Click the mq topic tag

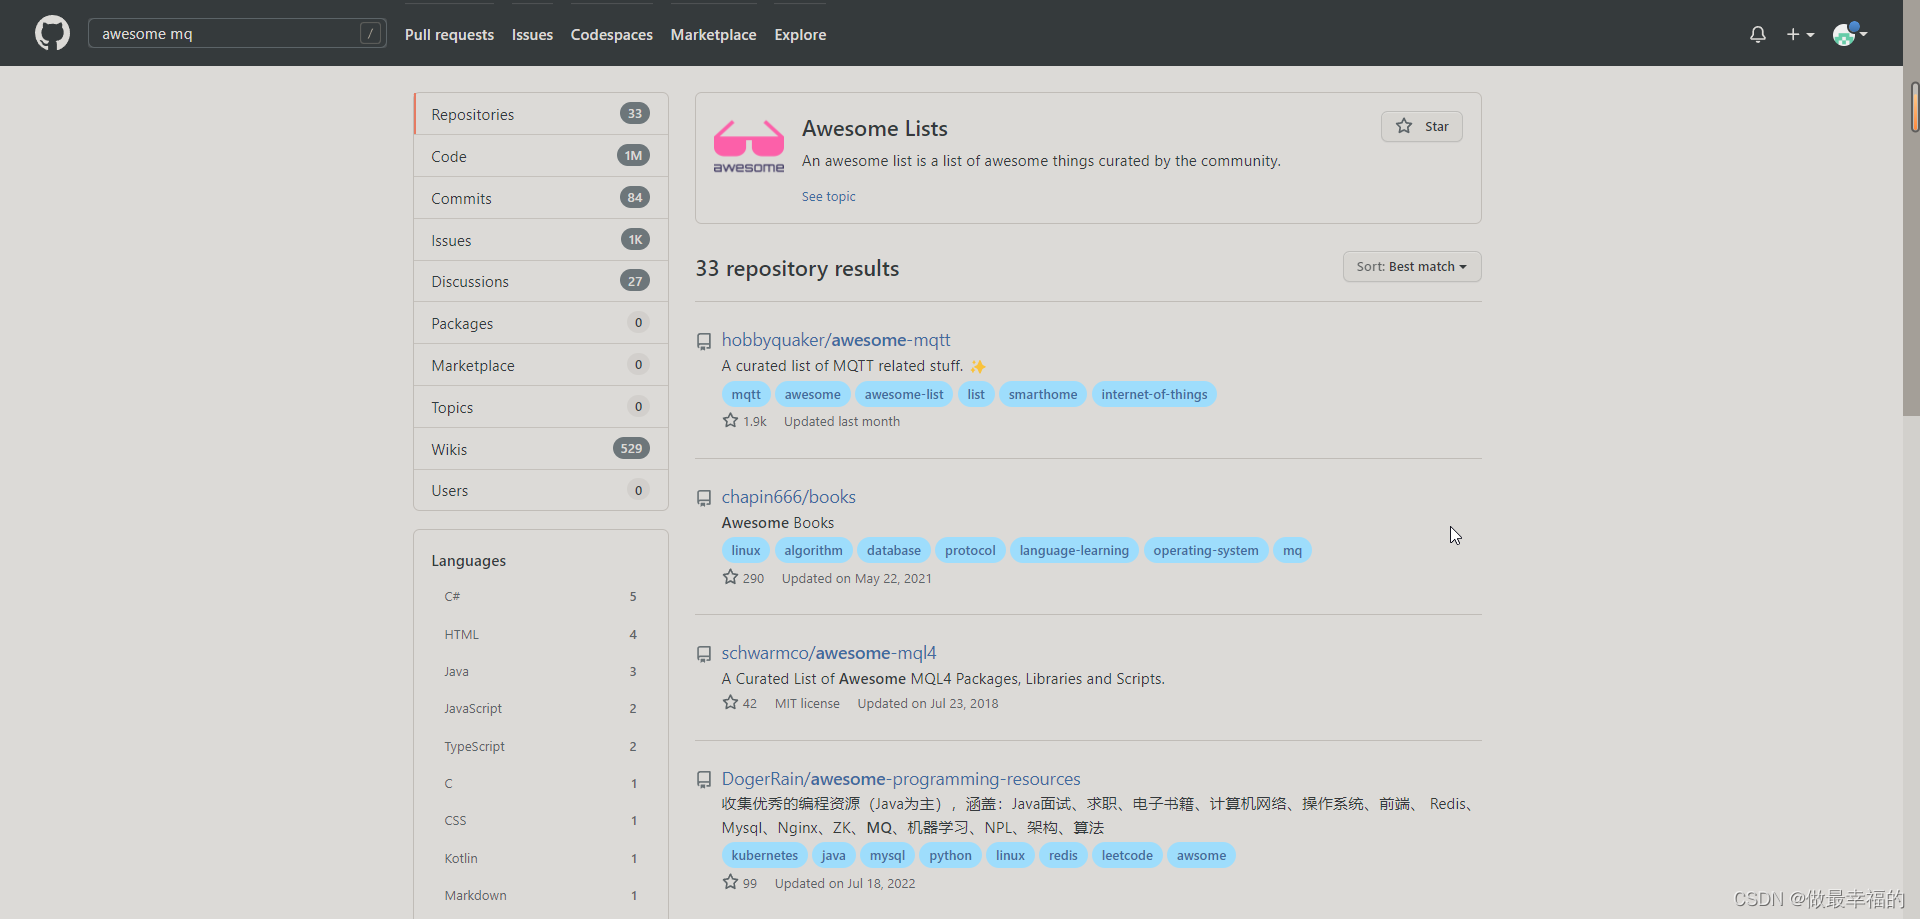[x=1292, y=550]
